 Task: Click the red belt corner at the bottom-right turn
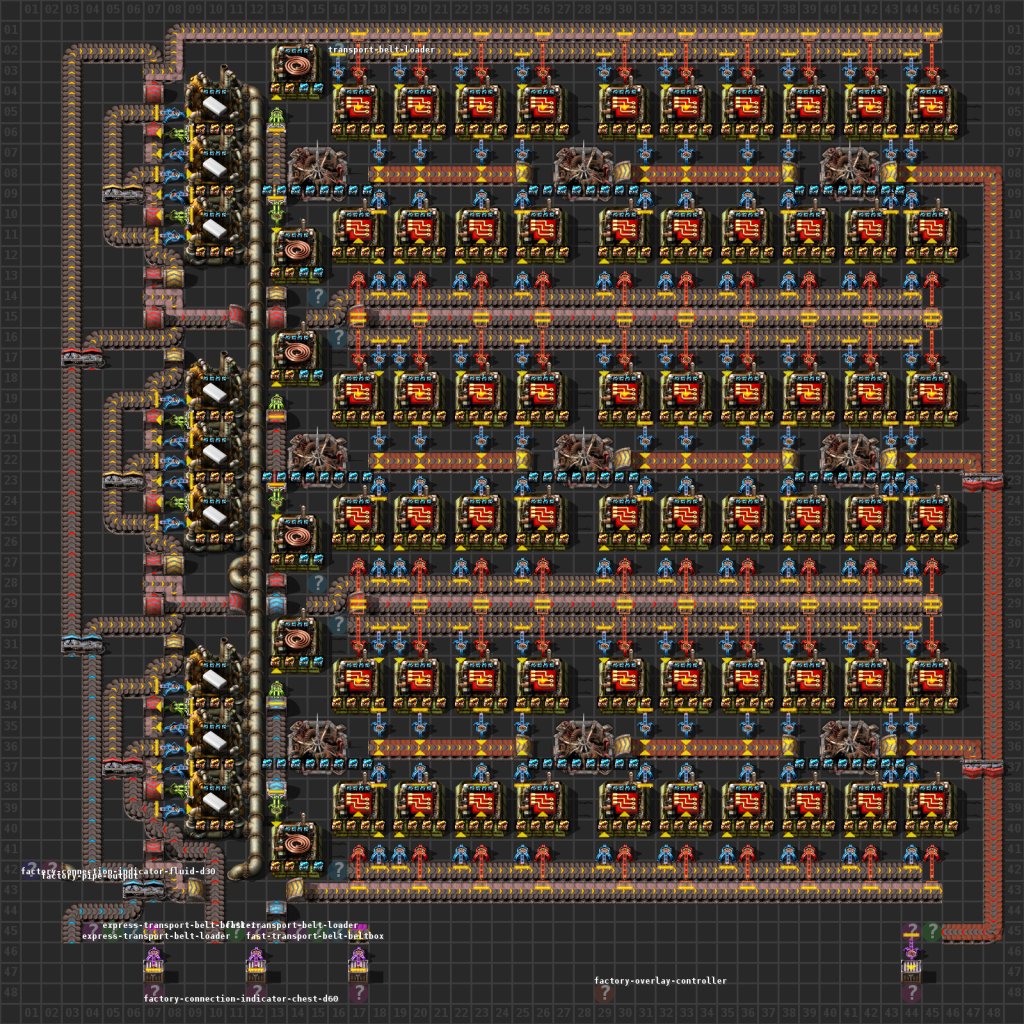(x=993, y=931)
